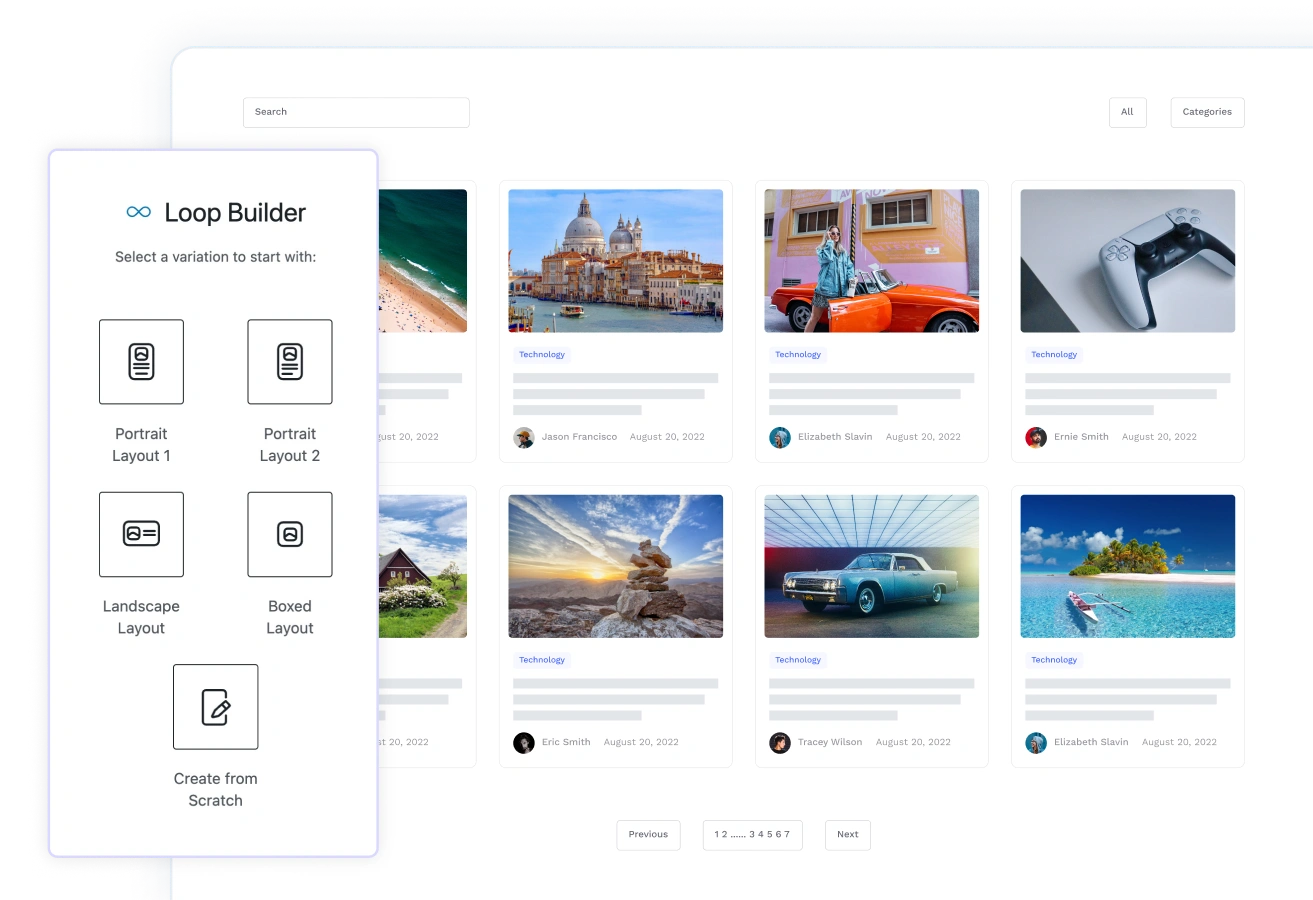Click Technology tag on Eric Smith's post
Screen dimensions: 1313x900
(x=542, y=660)
